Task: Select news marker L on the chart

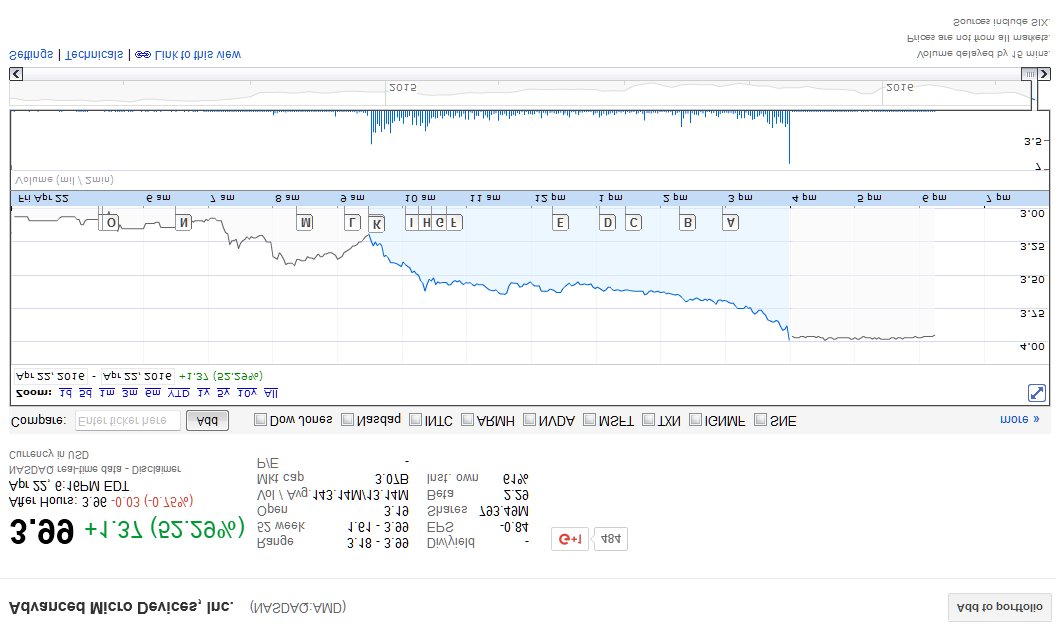Action: tap(352, 222)
